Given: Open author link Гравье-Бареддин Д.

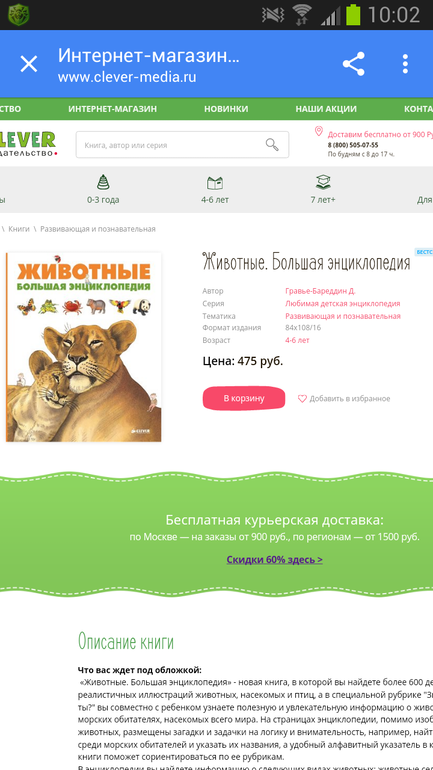Looking at the screenshot, I should (320, 291).
